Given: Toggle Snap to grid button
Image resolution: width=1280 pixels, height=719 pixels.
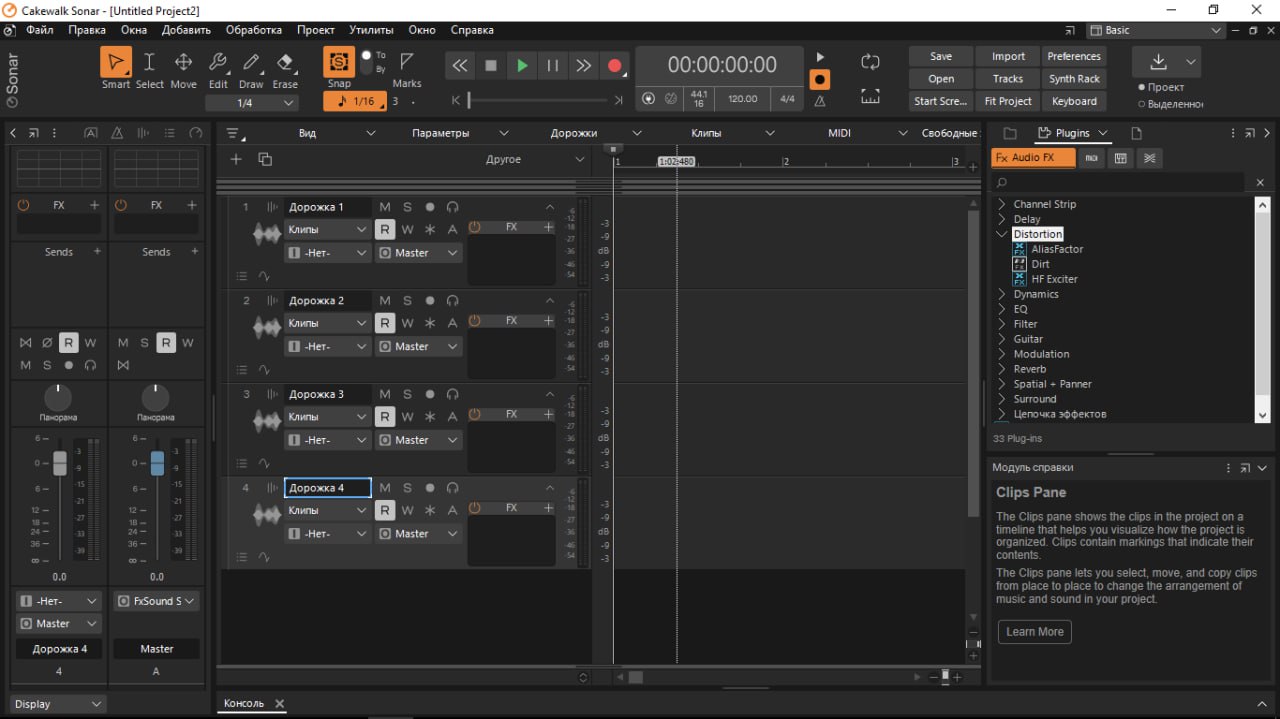Looking at the screenshot, I should [339, 62].
